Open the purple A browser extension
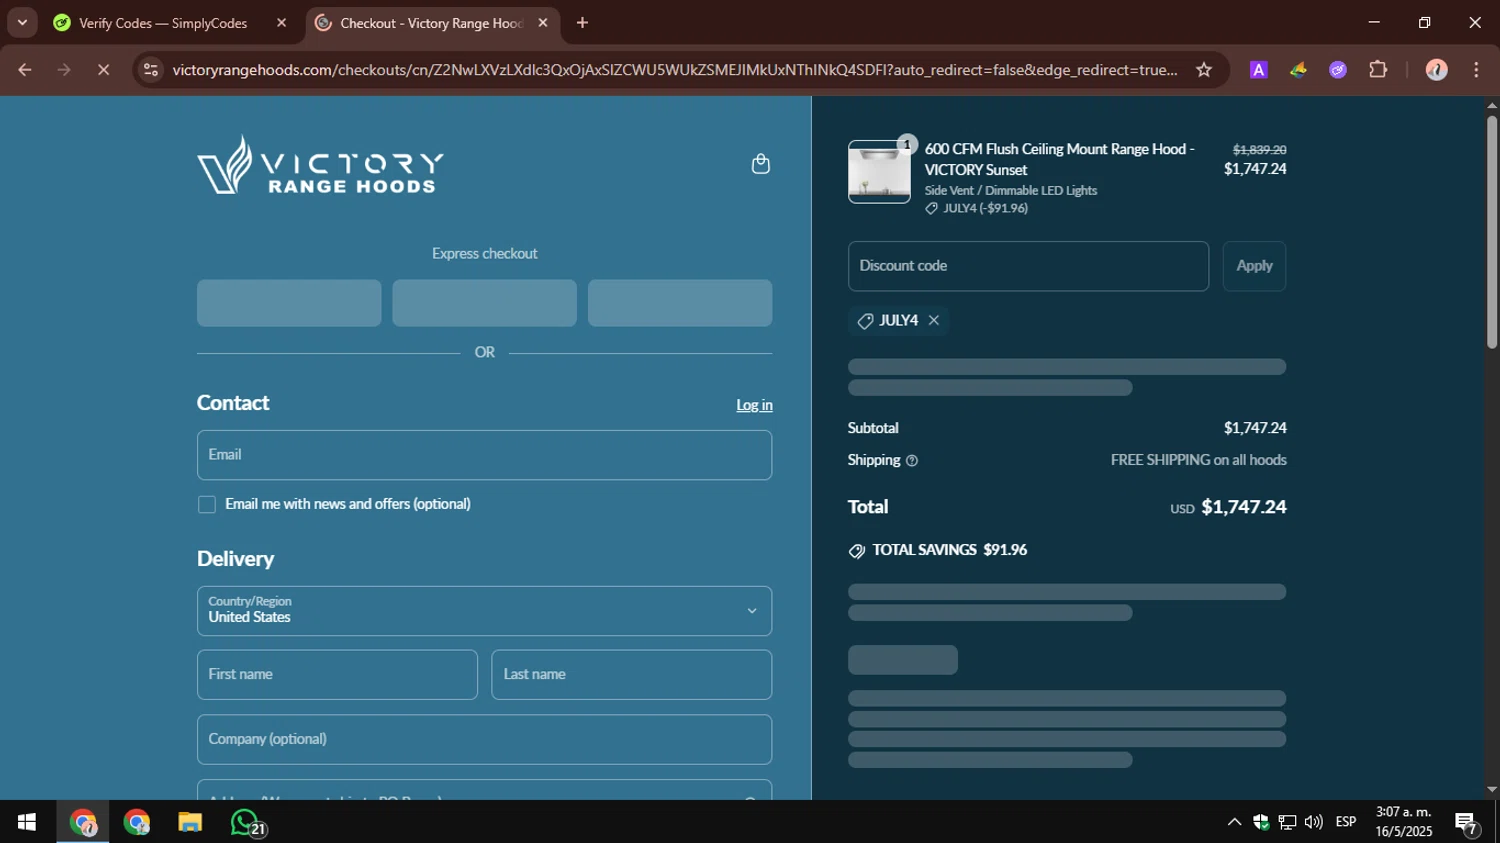The image size is (1500, 843). 1259,70
